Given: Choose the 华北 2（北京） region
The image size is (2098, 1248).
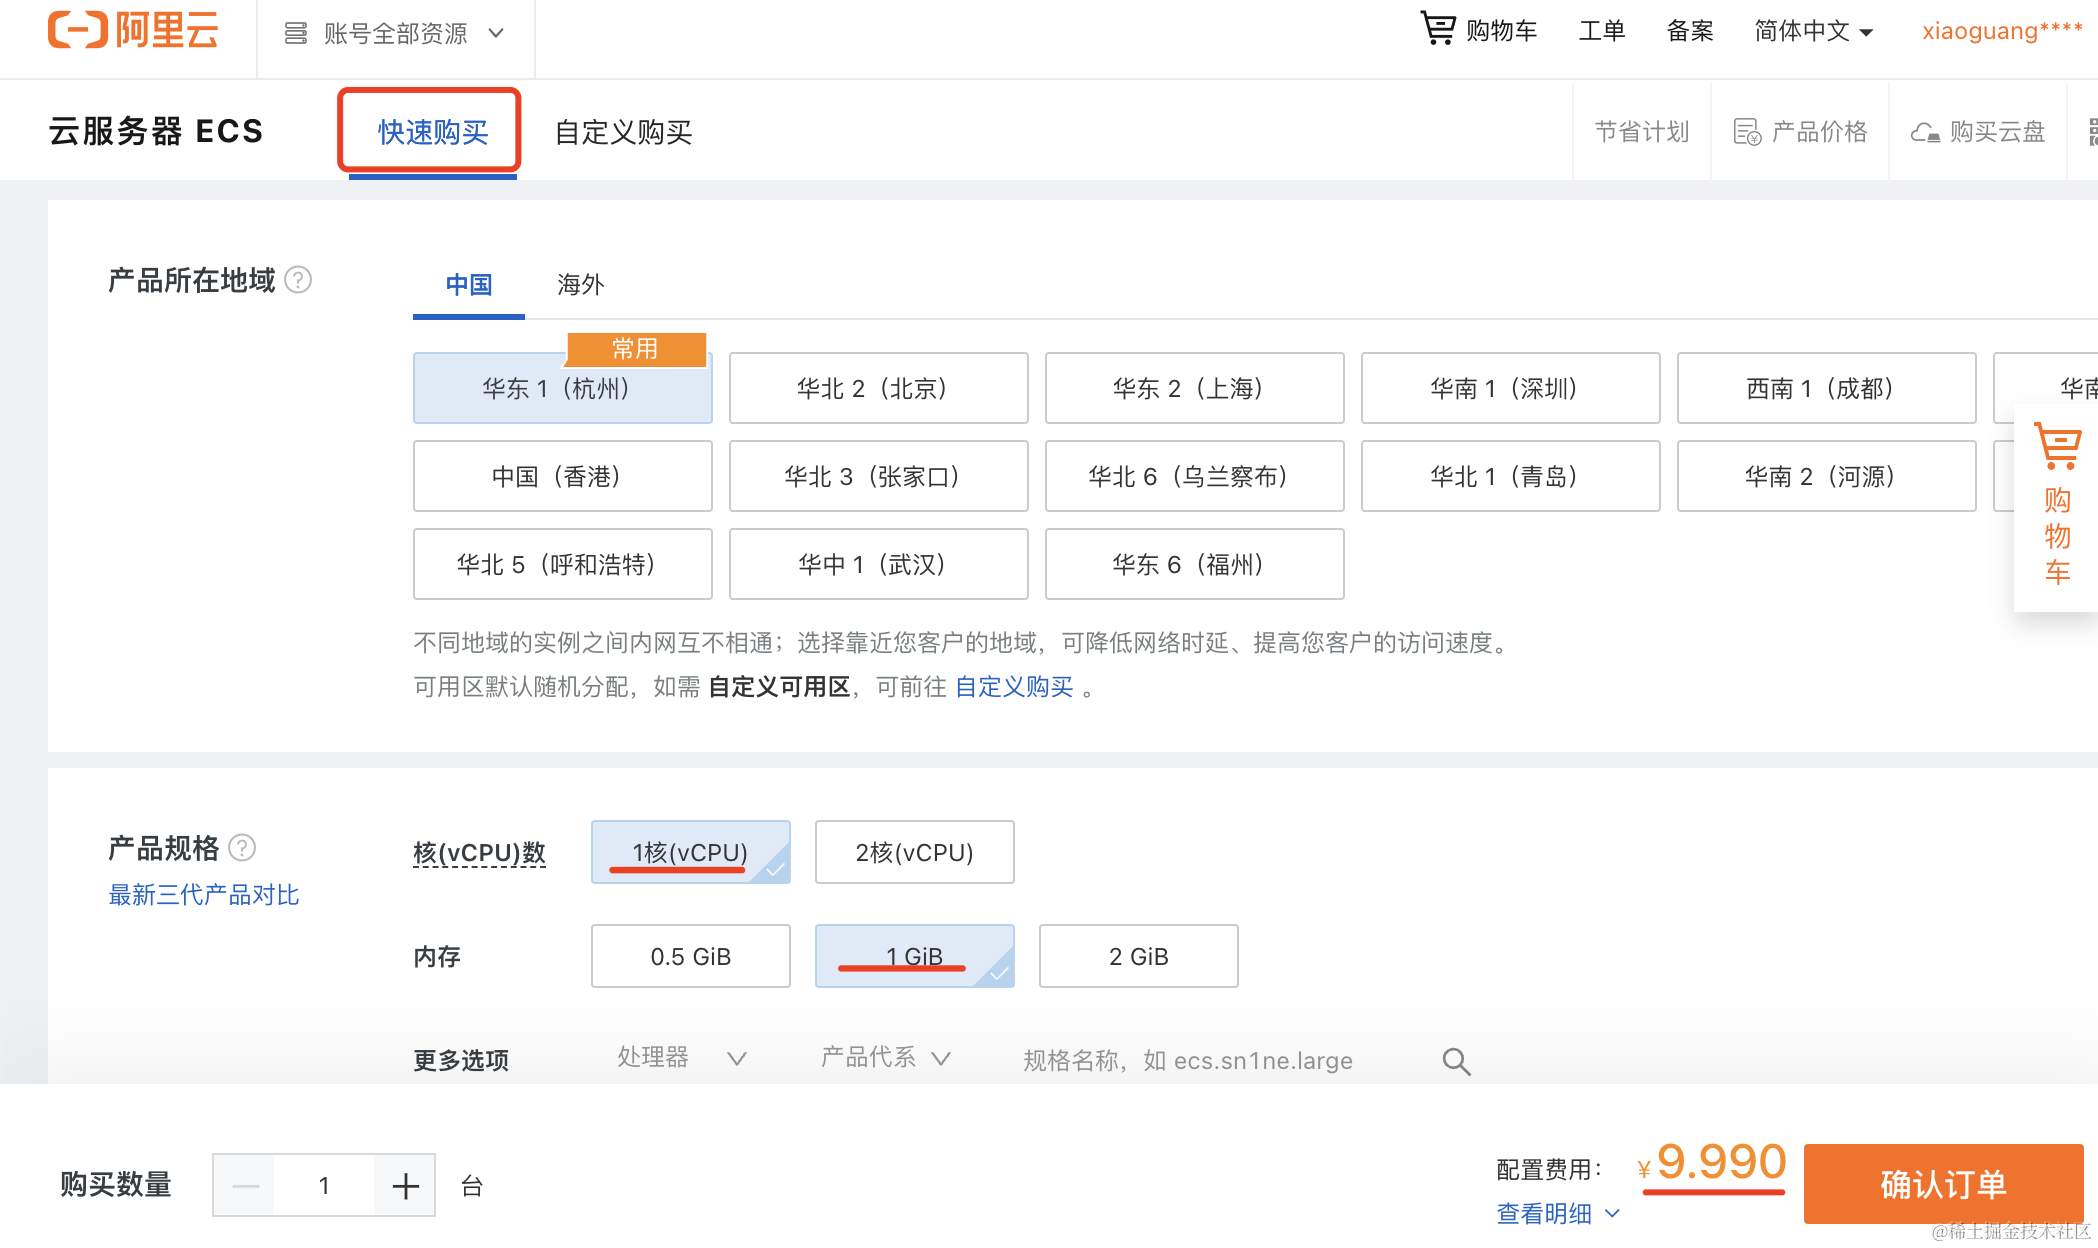Looking at the screenshot, I should tap(878, 388).
